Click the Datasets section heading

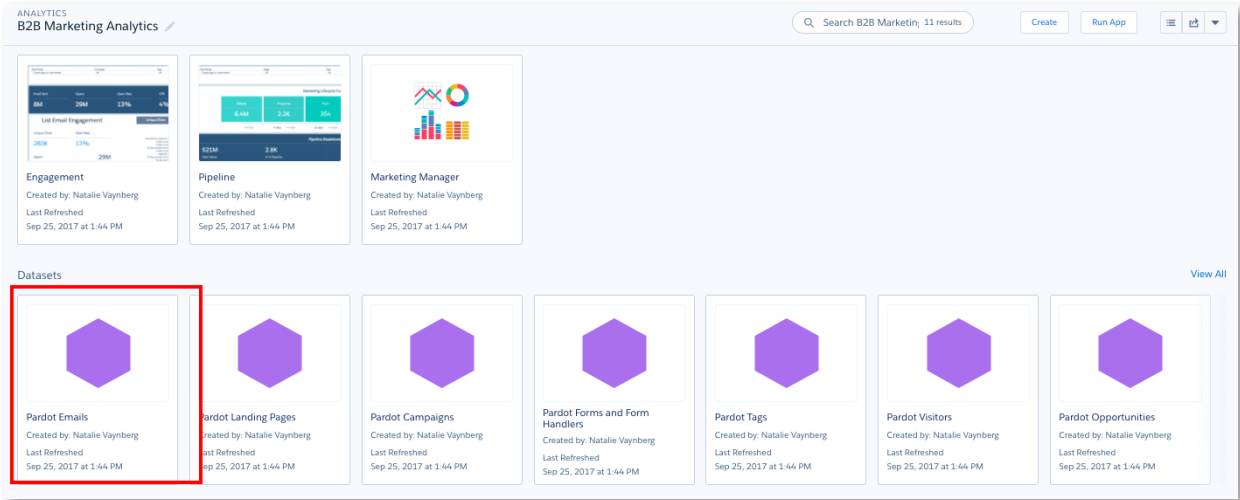(x=39, y=274)
